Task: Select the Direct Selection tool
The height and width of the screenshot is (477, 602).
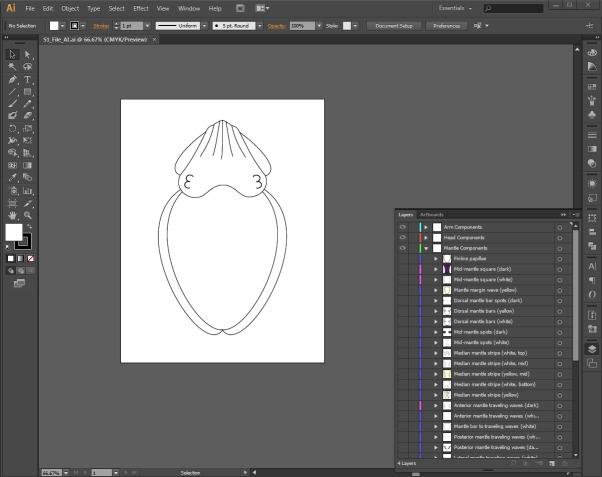Action: (x=27, y=54)
